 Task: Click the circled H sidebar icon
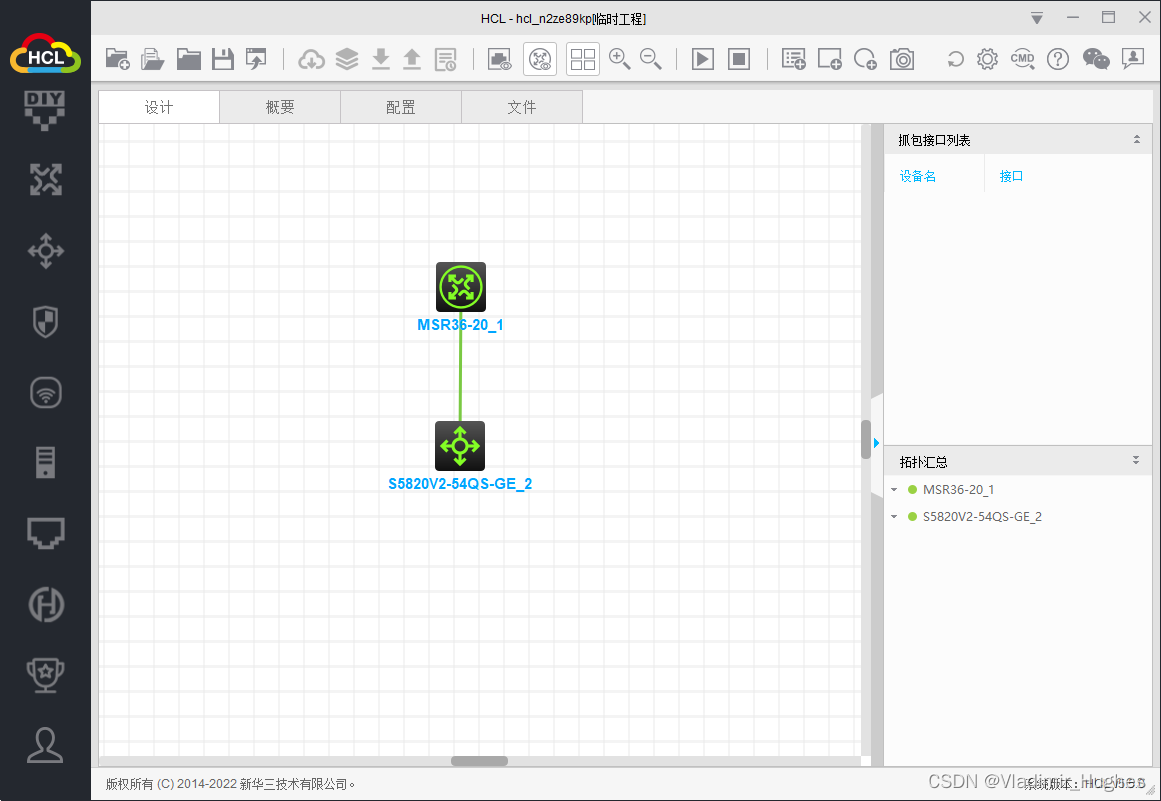pos(45,604)
